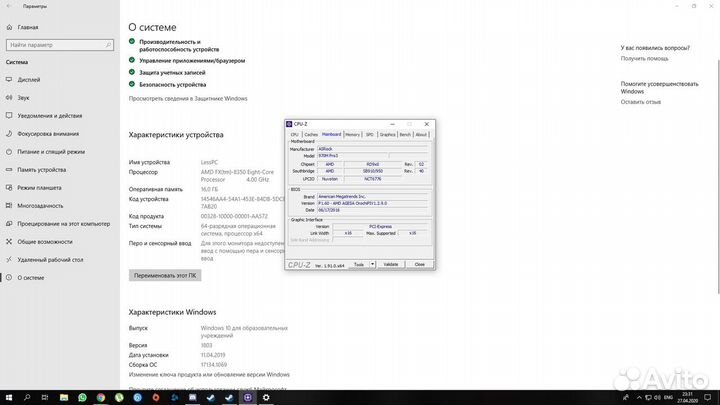
Task: Go to Главная in Settings sidebar
Action: click(x=28, y=28)
